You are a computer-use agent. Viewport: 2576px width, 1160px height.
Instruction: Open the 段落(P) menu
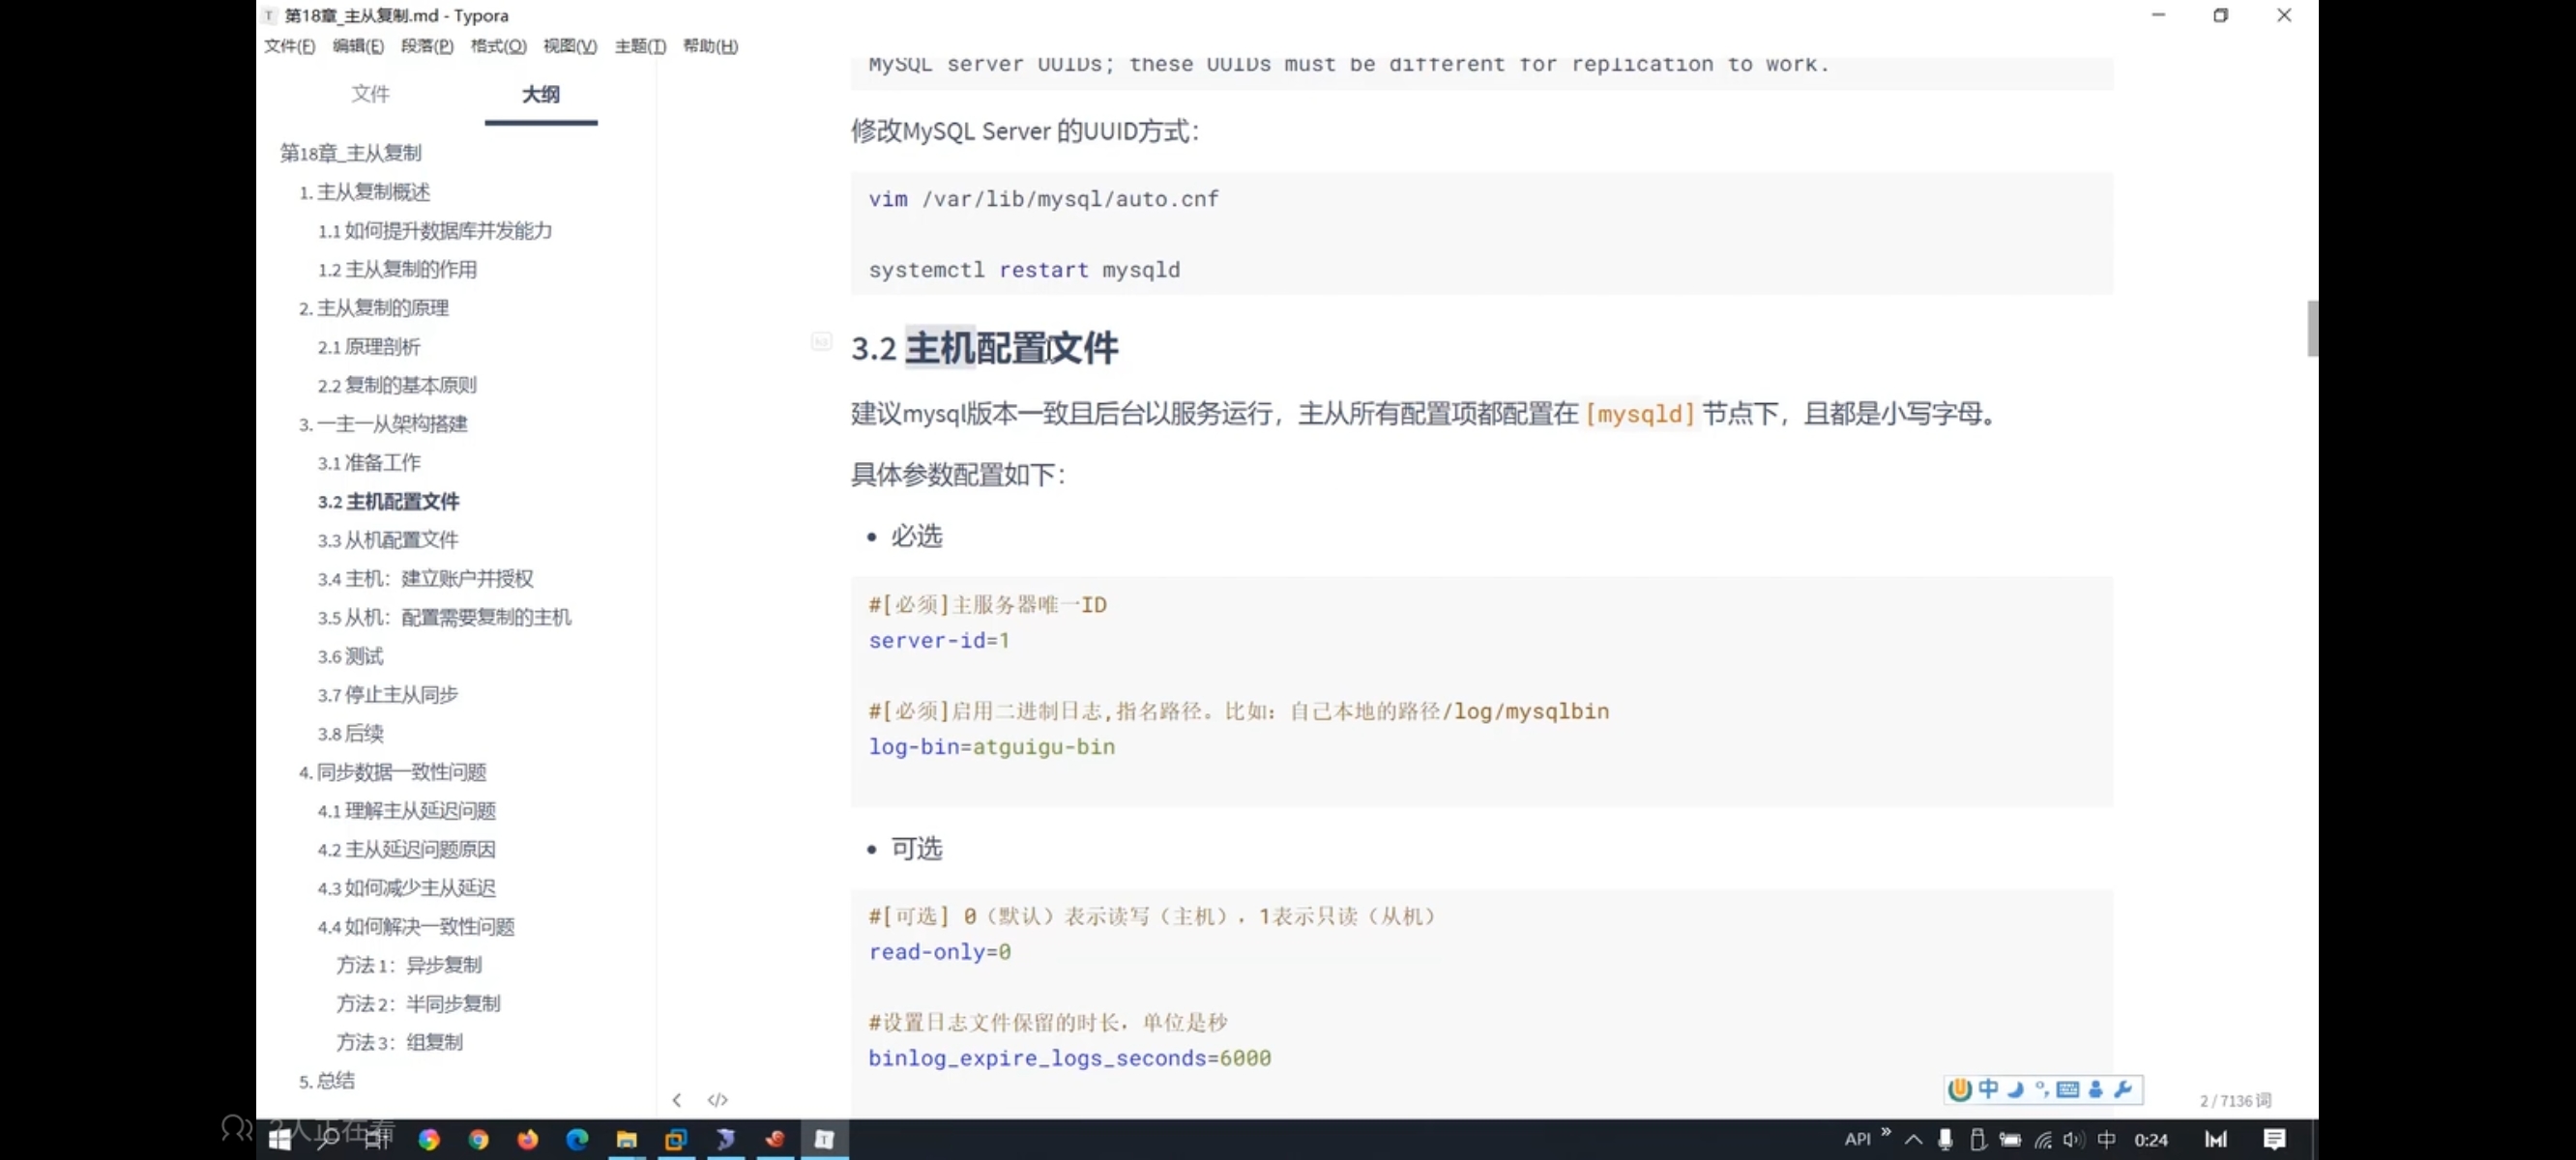(427, 46)
